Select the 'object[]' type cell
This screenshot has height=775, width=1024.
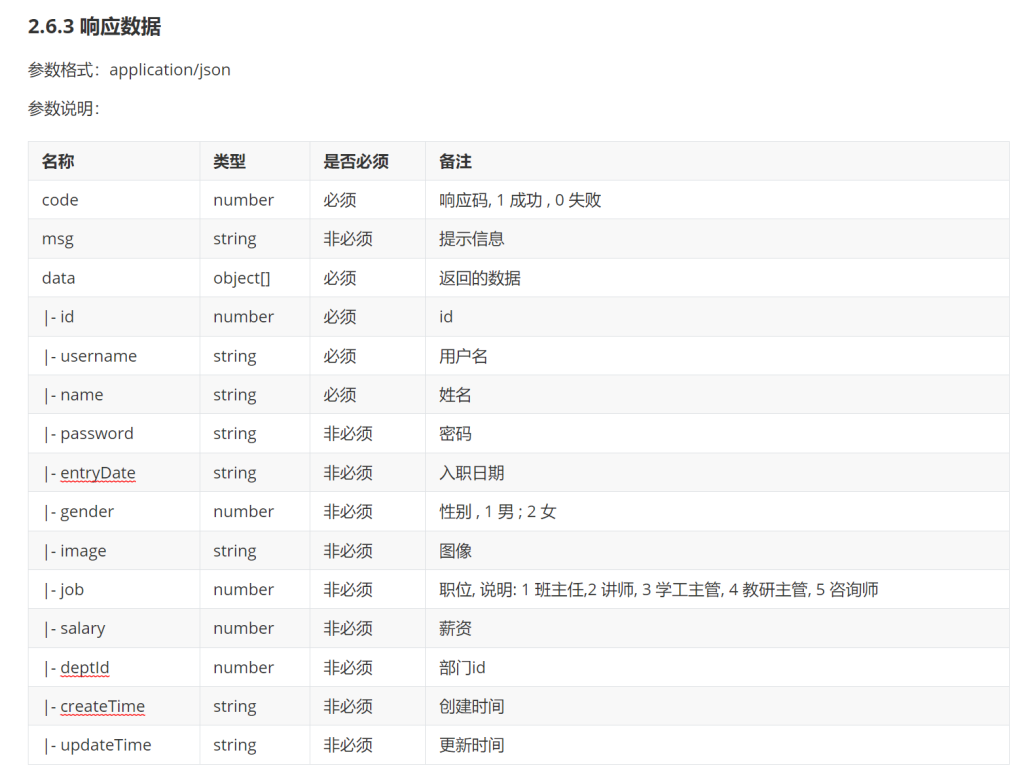(x=242, y=278)
